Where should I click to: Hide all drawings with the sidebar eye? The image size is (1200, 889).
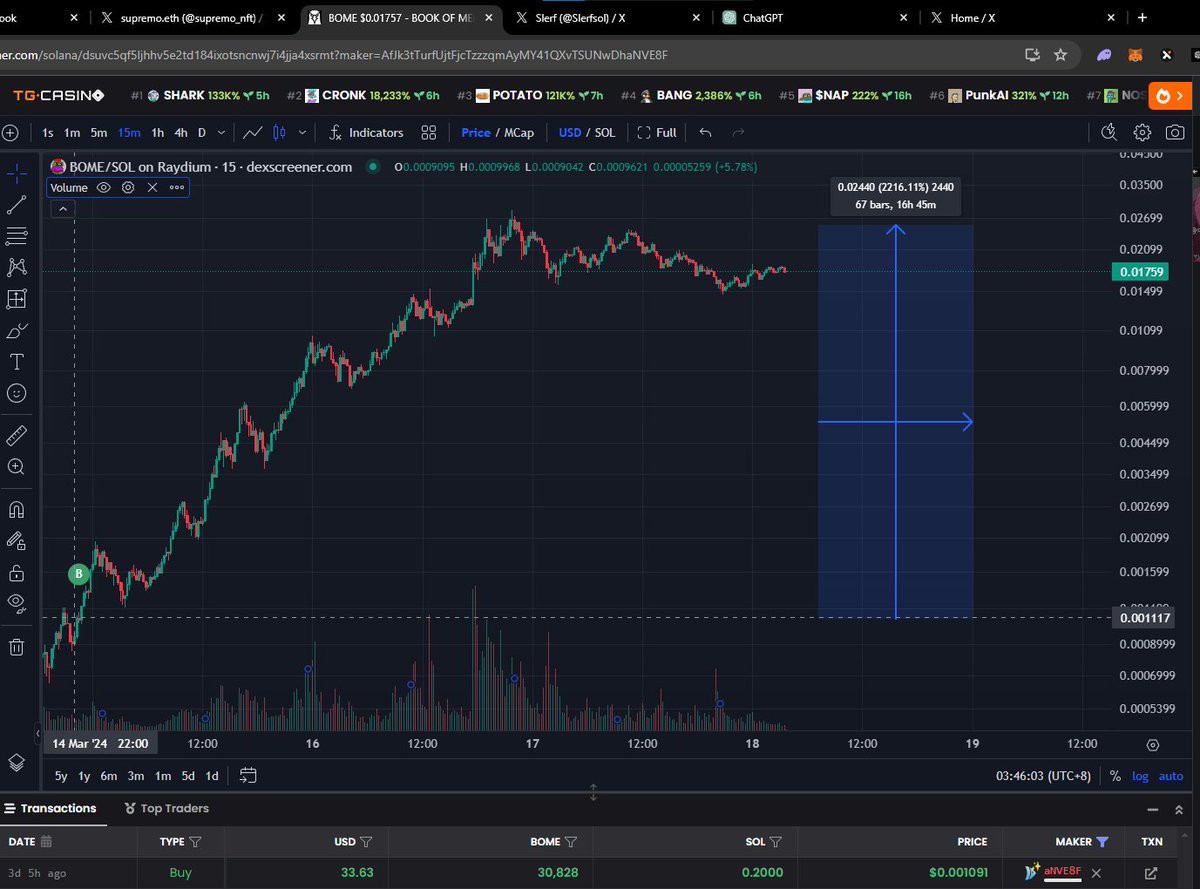coord(16,602)
